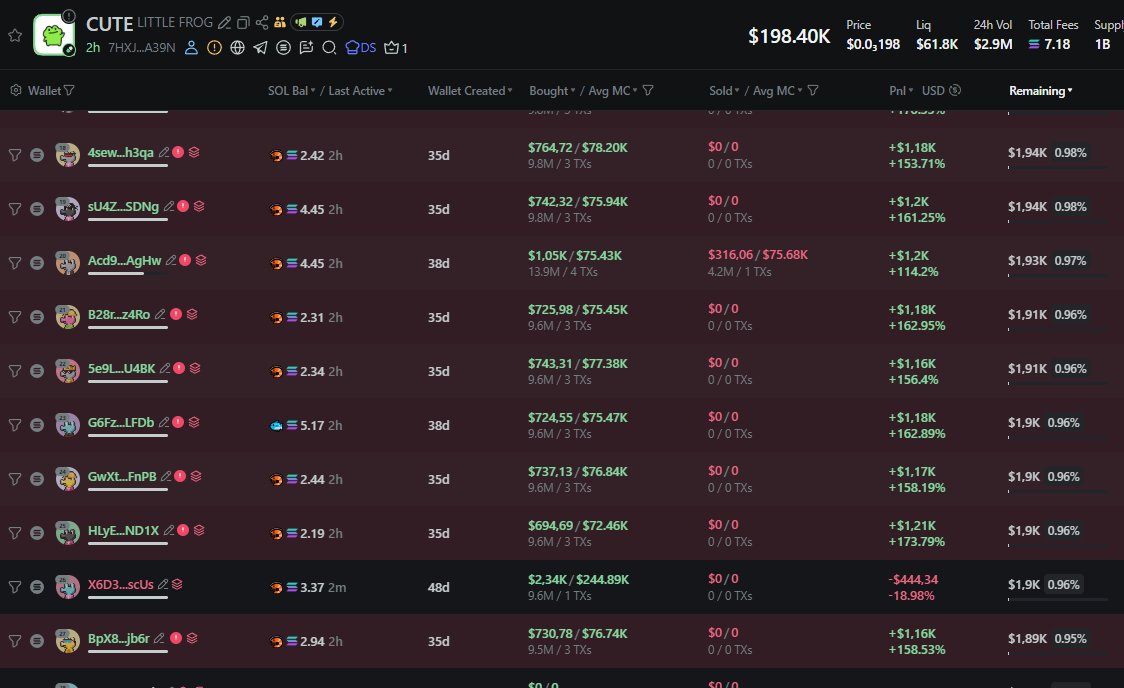Sort by bought Avg MC column

pyautogui.click(x=612, y=90)
